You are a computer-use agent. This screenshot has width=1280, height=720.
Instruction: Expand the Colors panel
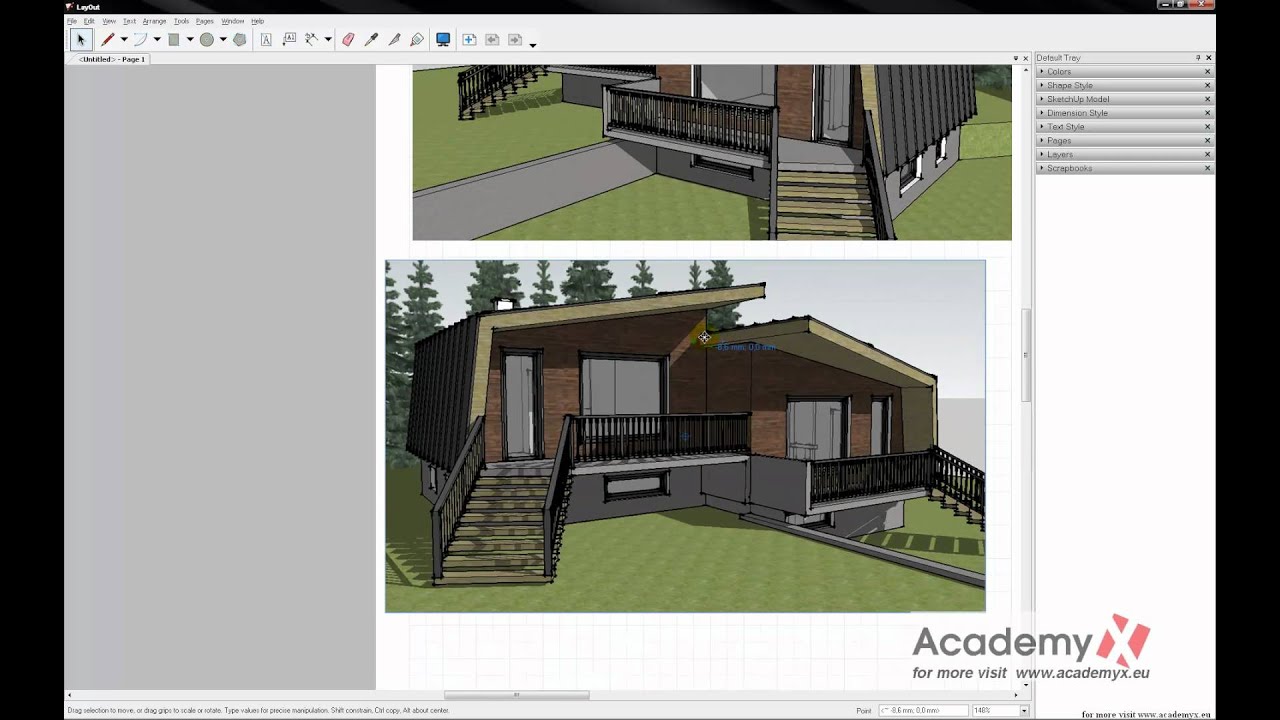click(x=1042, y=72)
